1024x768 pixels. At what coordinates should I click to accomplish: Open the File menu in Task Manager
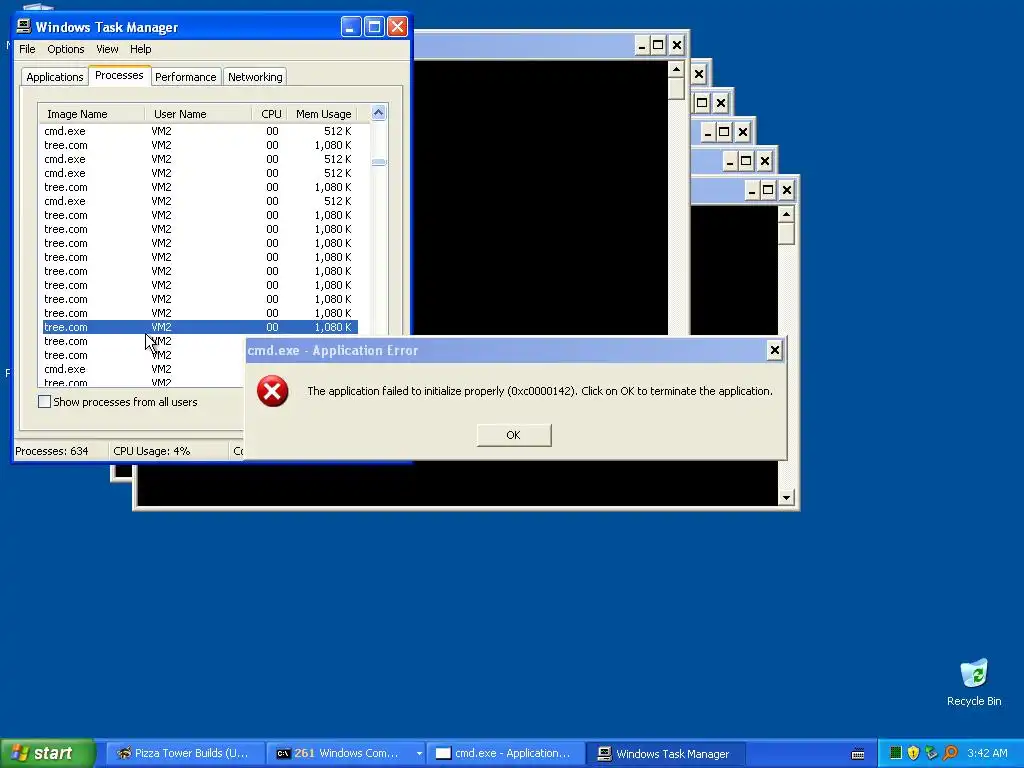[x=27, y=49]
